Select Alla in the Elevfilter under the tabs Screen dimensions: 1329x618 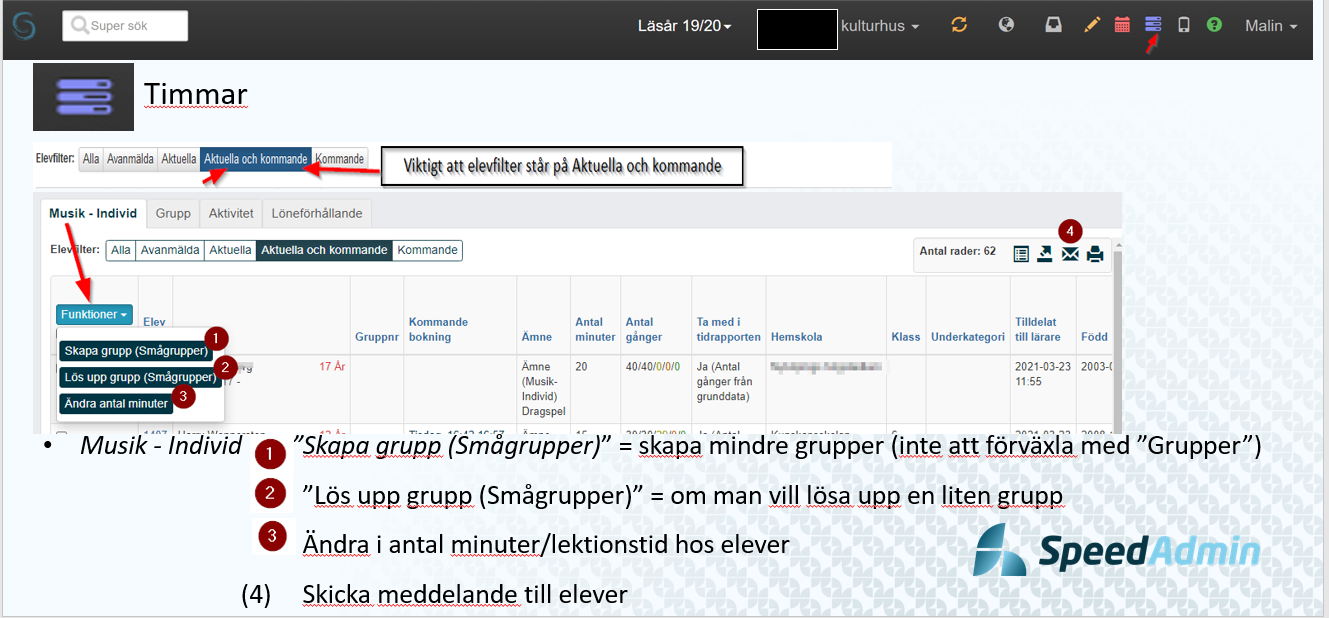click(121, 250)
